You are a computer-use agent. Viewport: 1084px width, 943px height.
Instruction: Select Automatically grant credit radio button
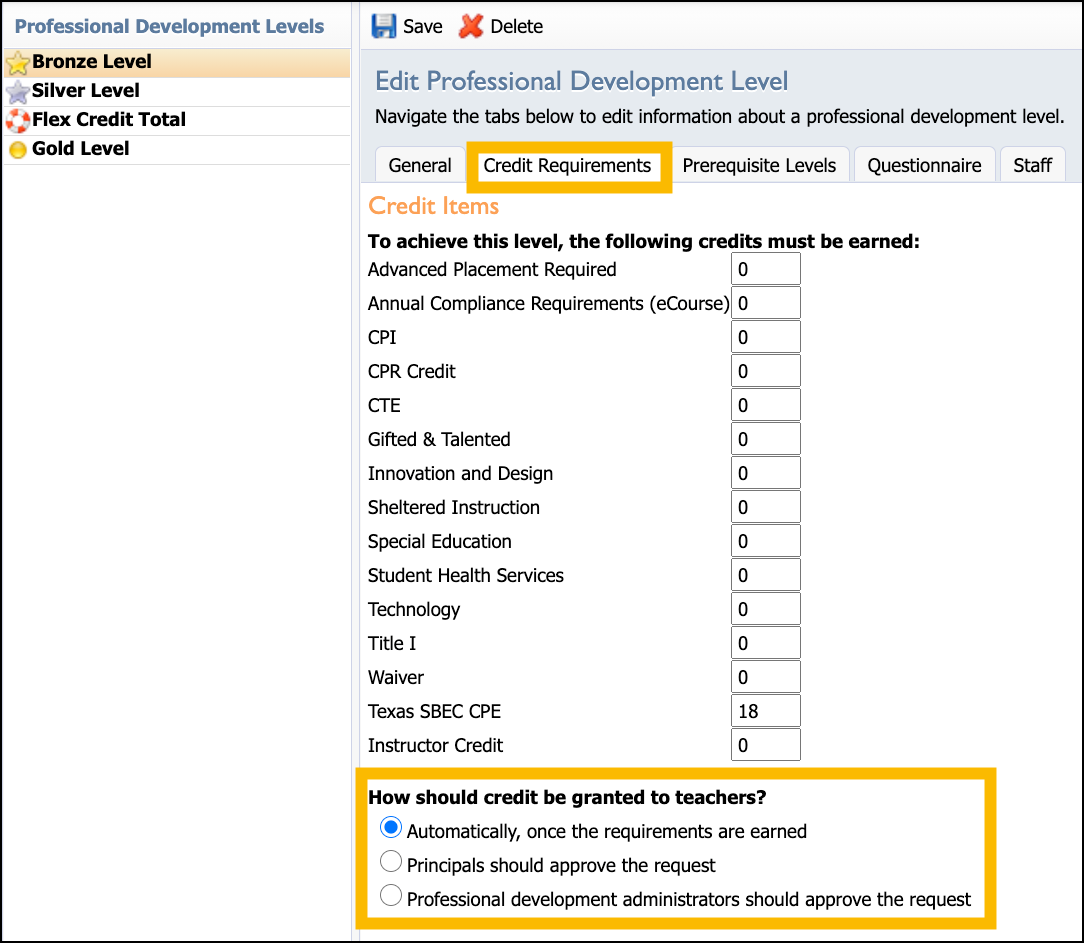click(x=391, y=828)
